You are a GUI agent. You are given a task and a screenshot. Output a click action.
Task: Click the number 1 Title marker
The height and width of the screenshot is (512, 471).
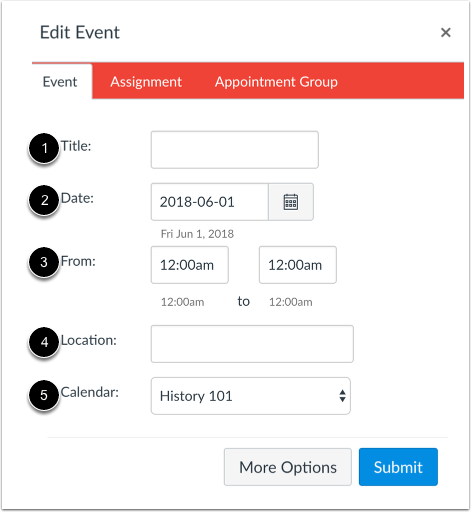click(x=44, y=148)
